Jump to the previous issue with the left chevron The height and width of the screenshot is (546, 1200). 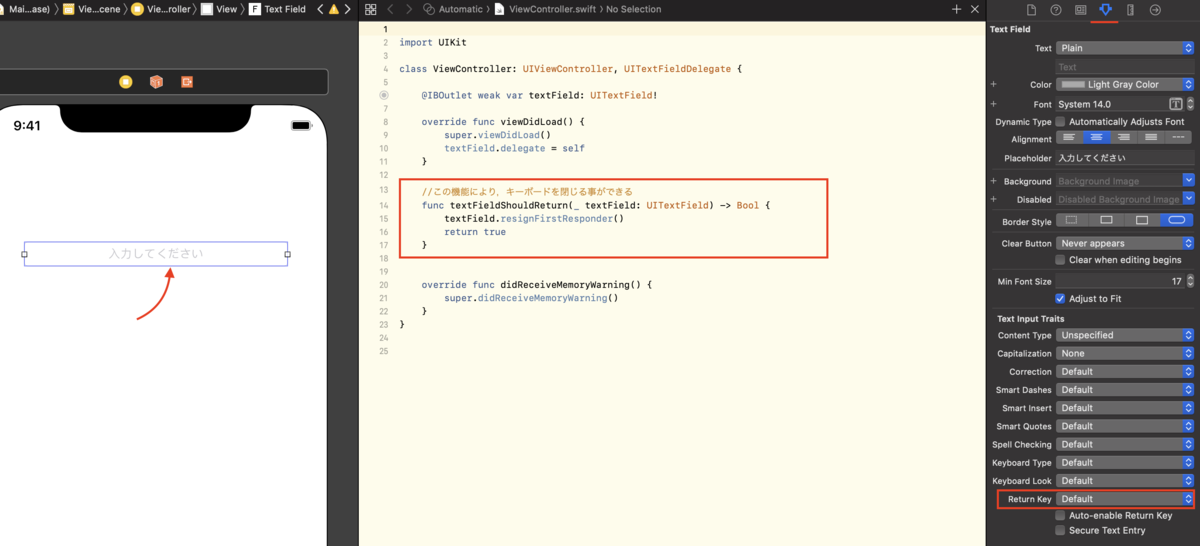pos(320,9)
